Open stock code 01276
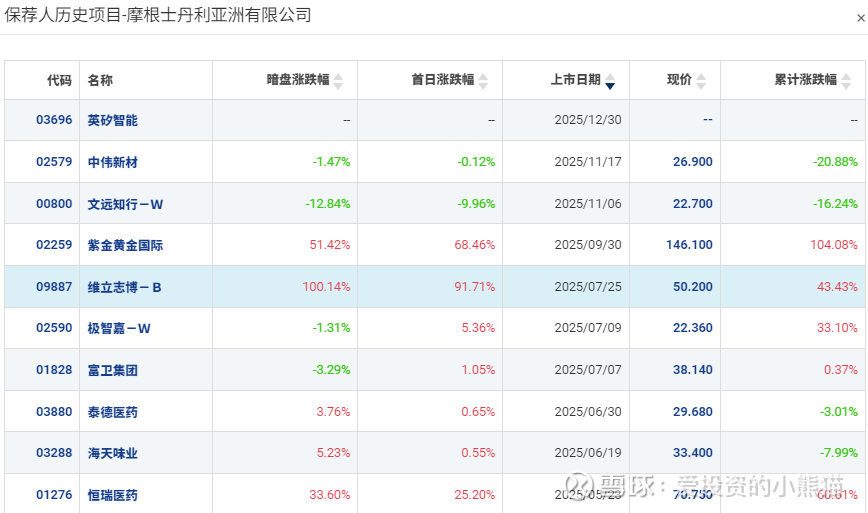 point(54,495)
